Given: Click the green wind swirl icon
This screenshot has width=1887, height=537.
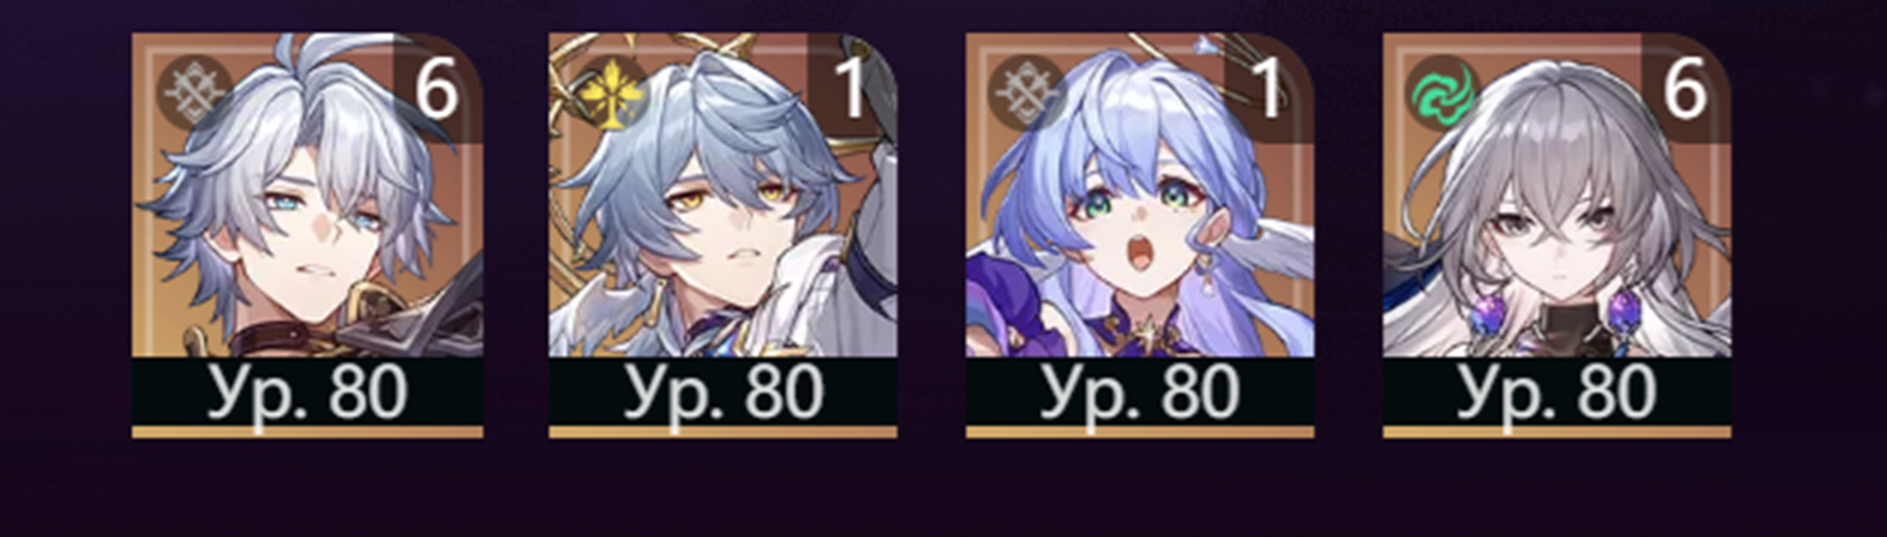Looking at the screenshot, I should click(x=1443, y=92).
